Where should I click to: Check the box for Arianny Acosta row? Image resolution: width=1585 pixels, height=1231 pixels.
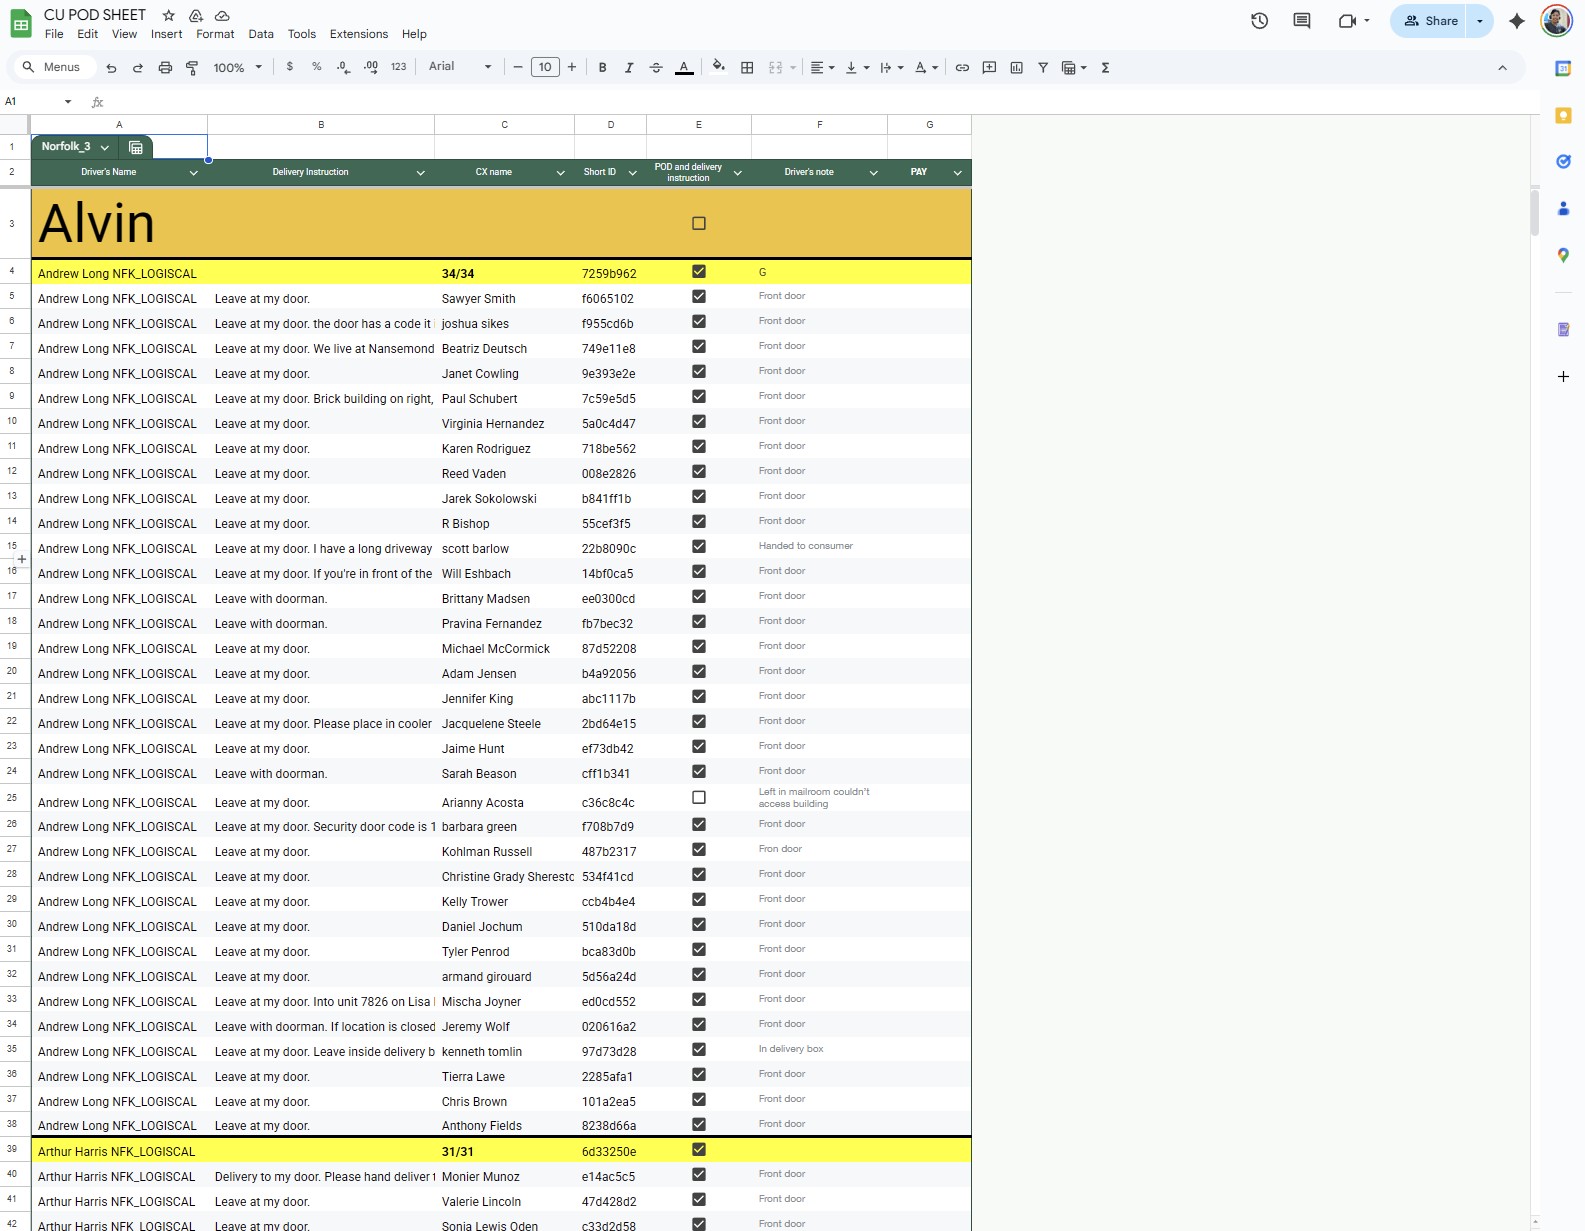tap(699, 798)
